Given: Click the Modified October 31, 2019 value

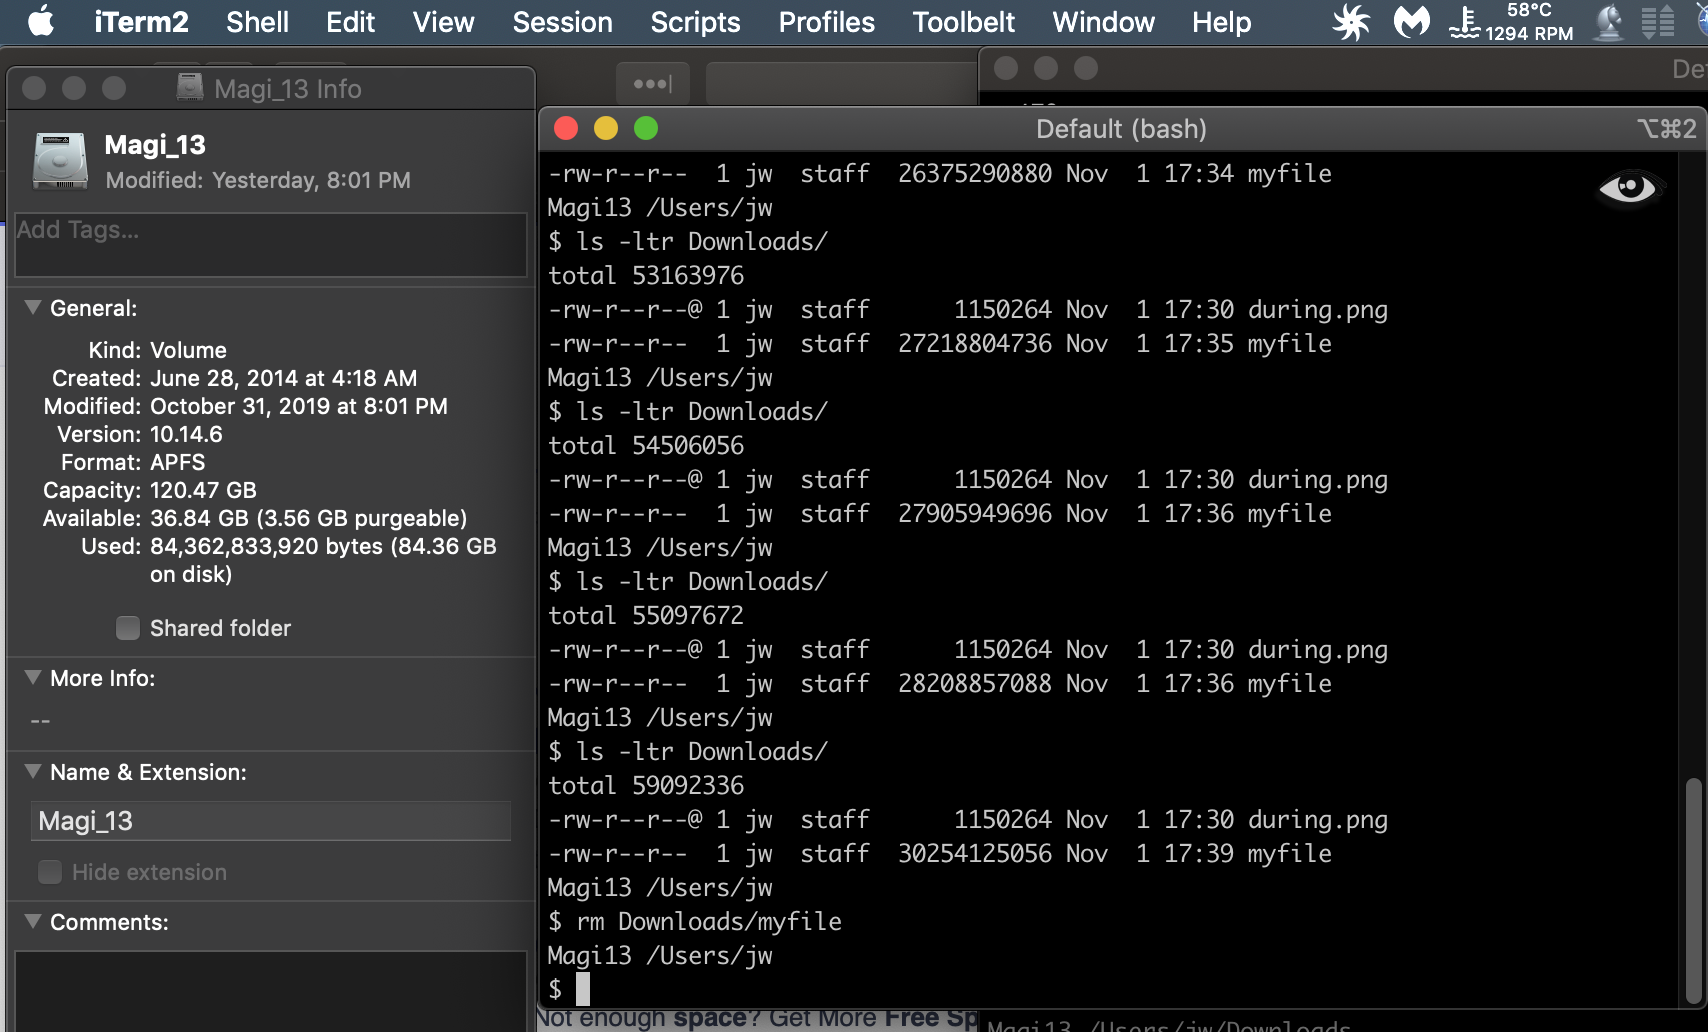Looking at the screenshot, I should pyautogui.click(x=299, y=406).
